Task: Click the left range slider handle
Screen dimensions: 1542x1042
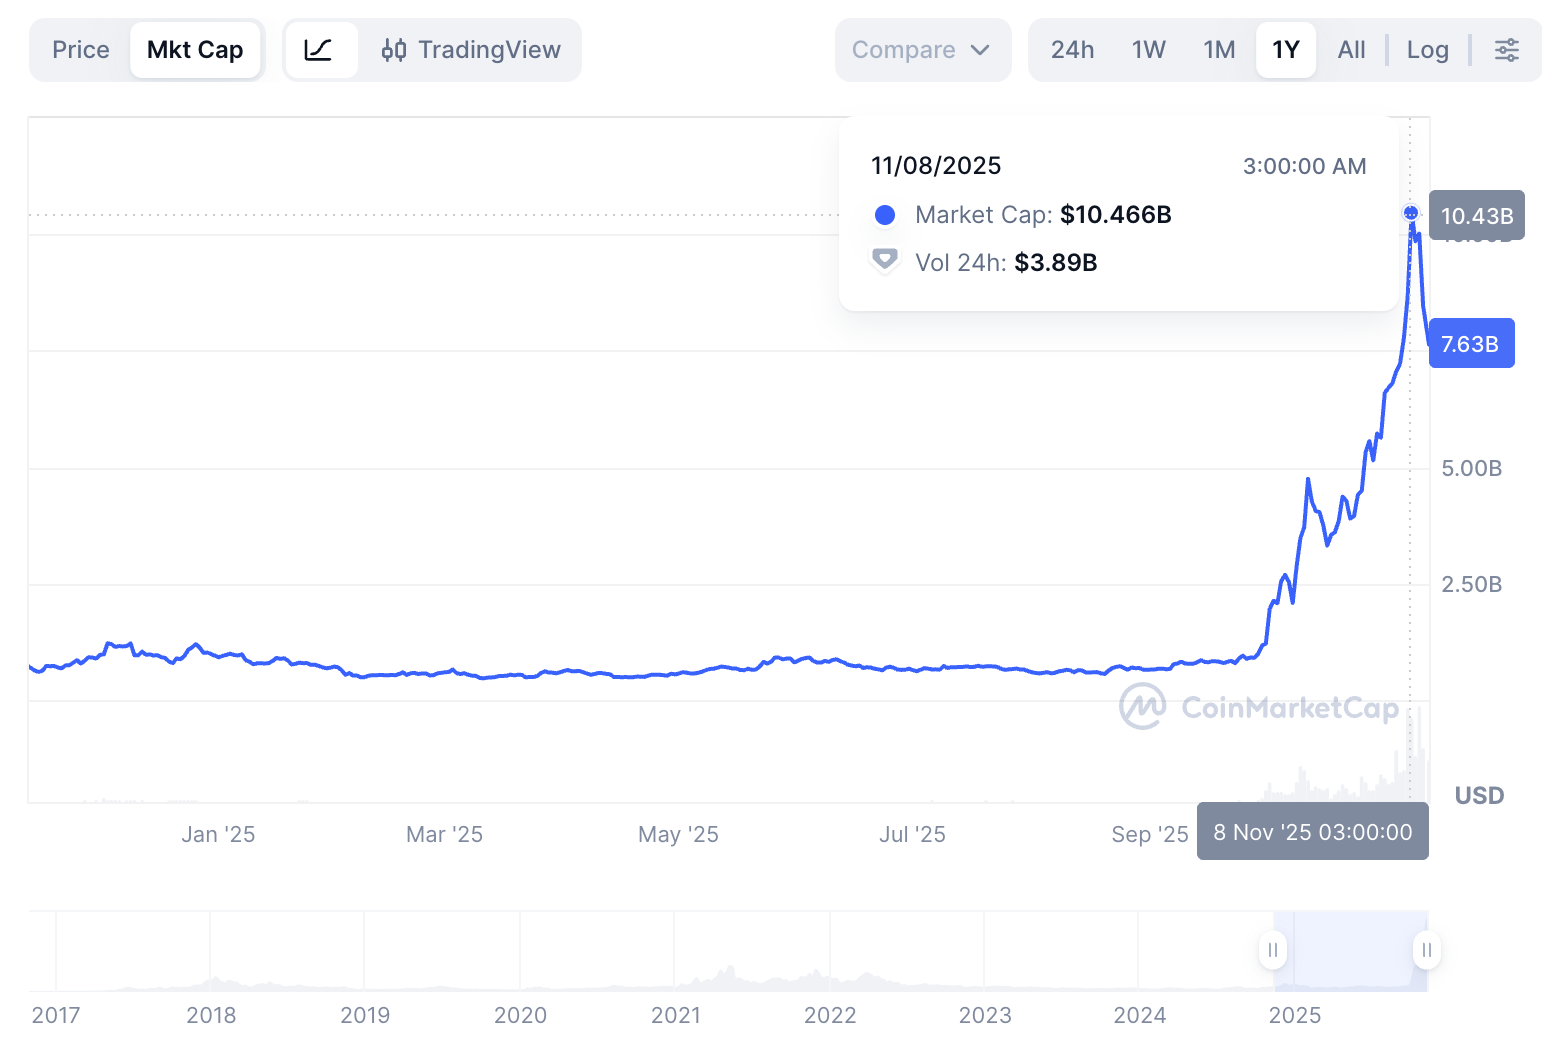Action: (1273, 950)
